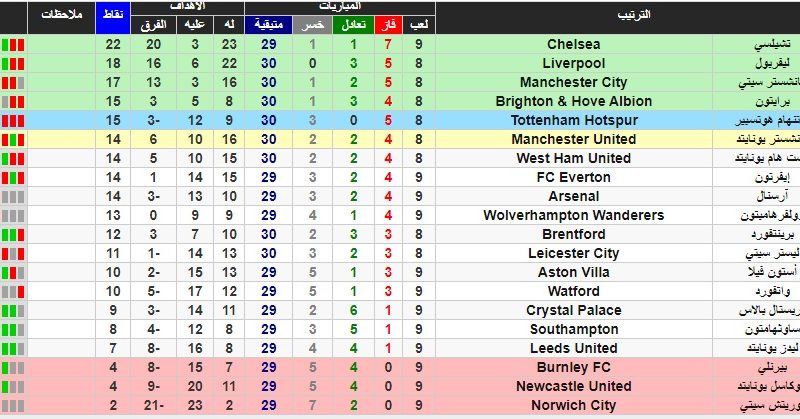Click Tottenham Hotspur's form indicator bars

(13, 121)
